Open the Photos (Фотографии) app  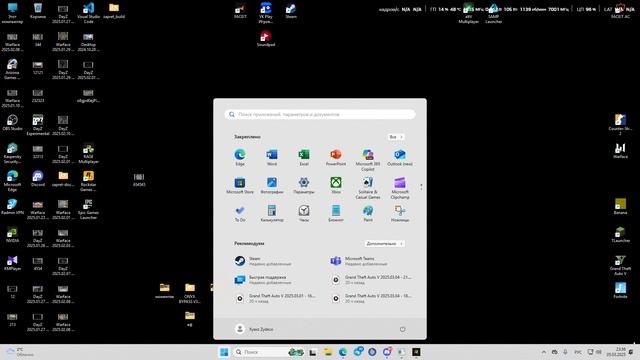tap(272, 185)
